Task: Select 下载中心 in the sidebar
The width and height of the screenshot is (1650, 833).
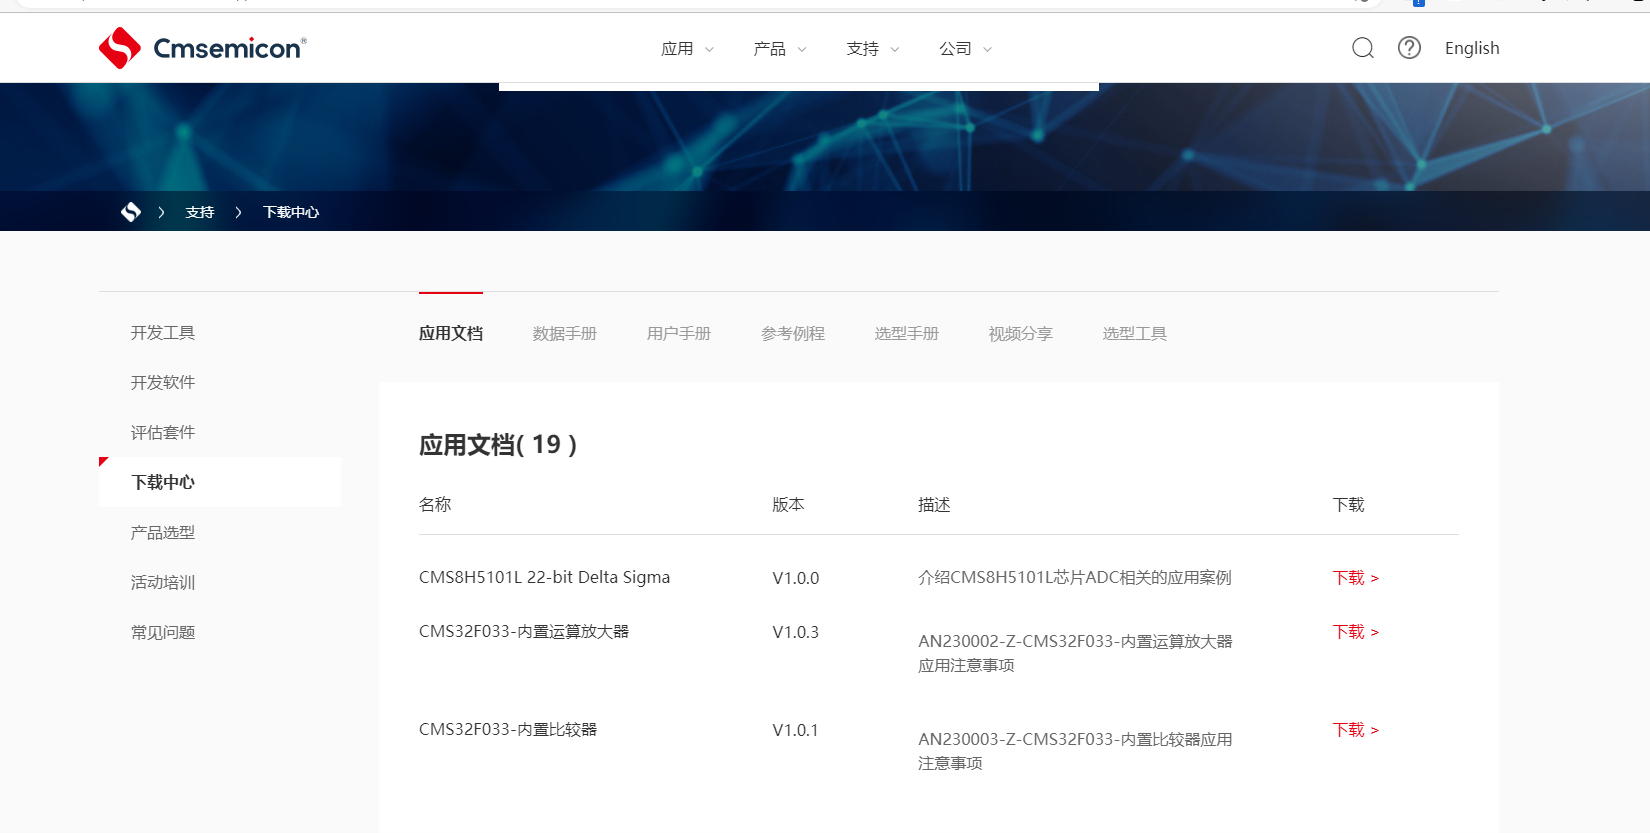Action: 220,482
